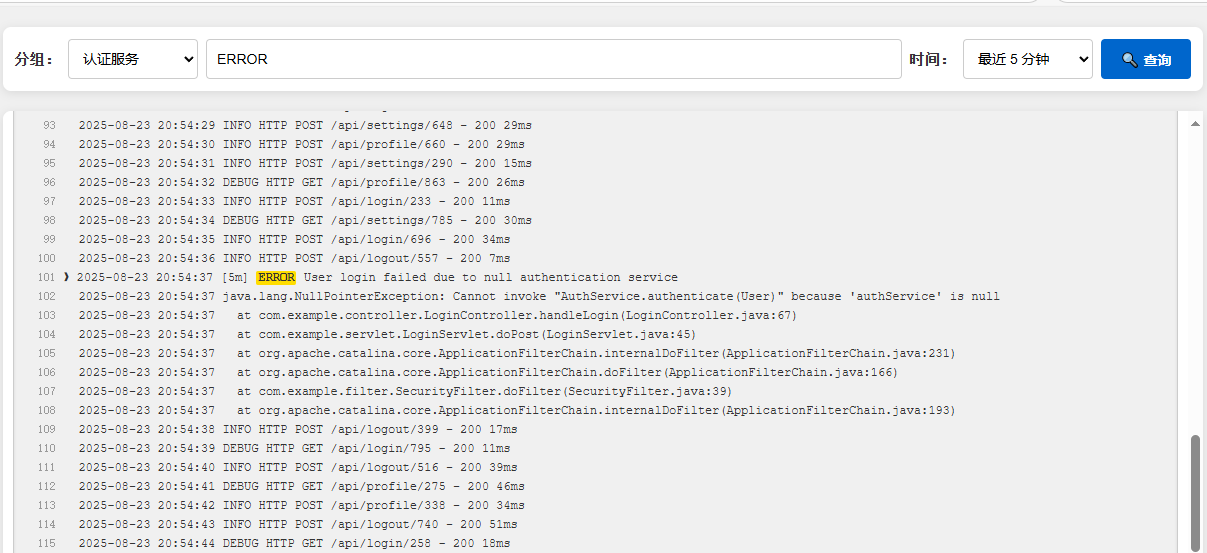Click line number 101 in the gutter
Viewport: 1207px width, 553px height.
[x=45, y=277]
